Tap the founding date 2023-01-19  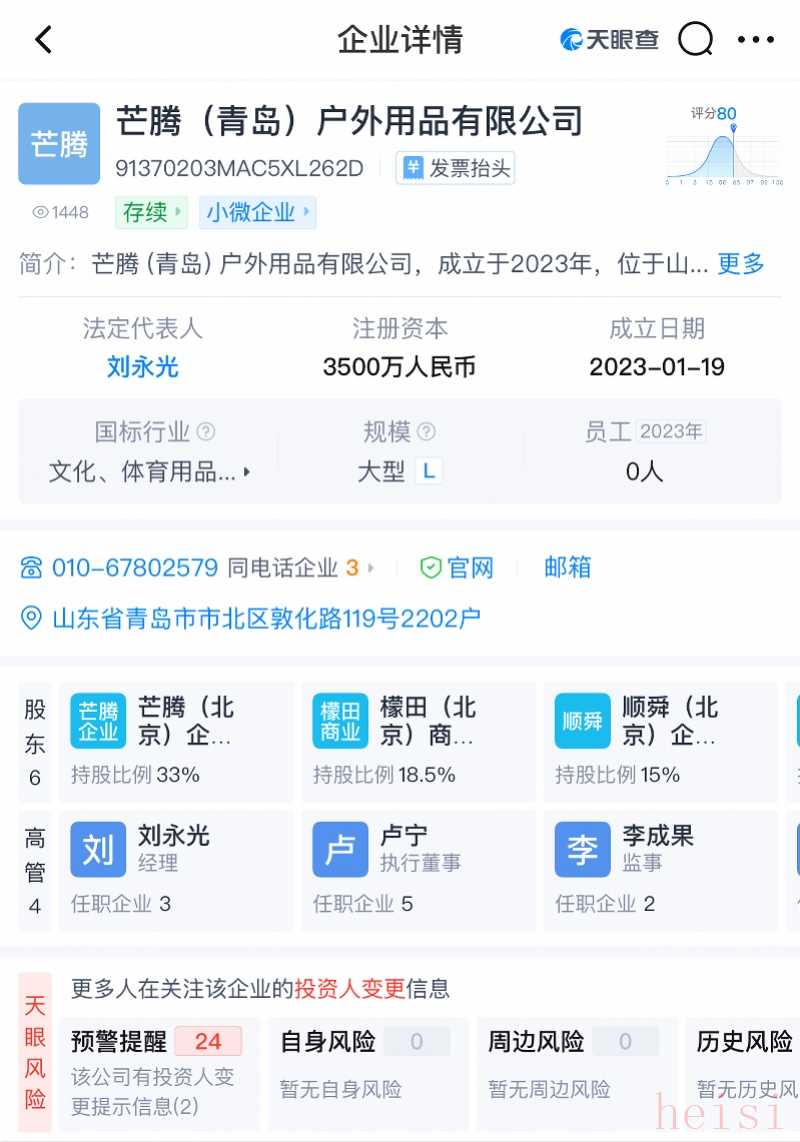657,366
